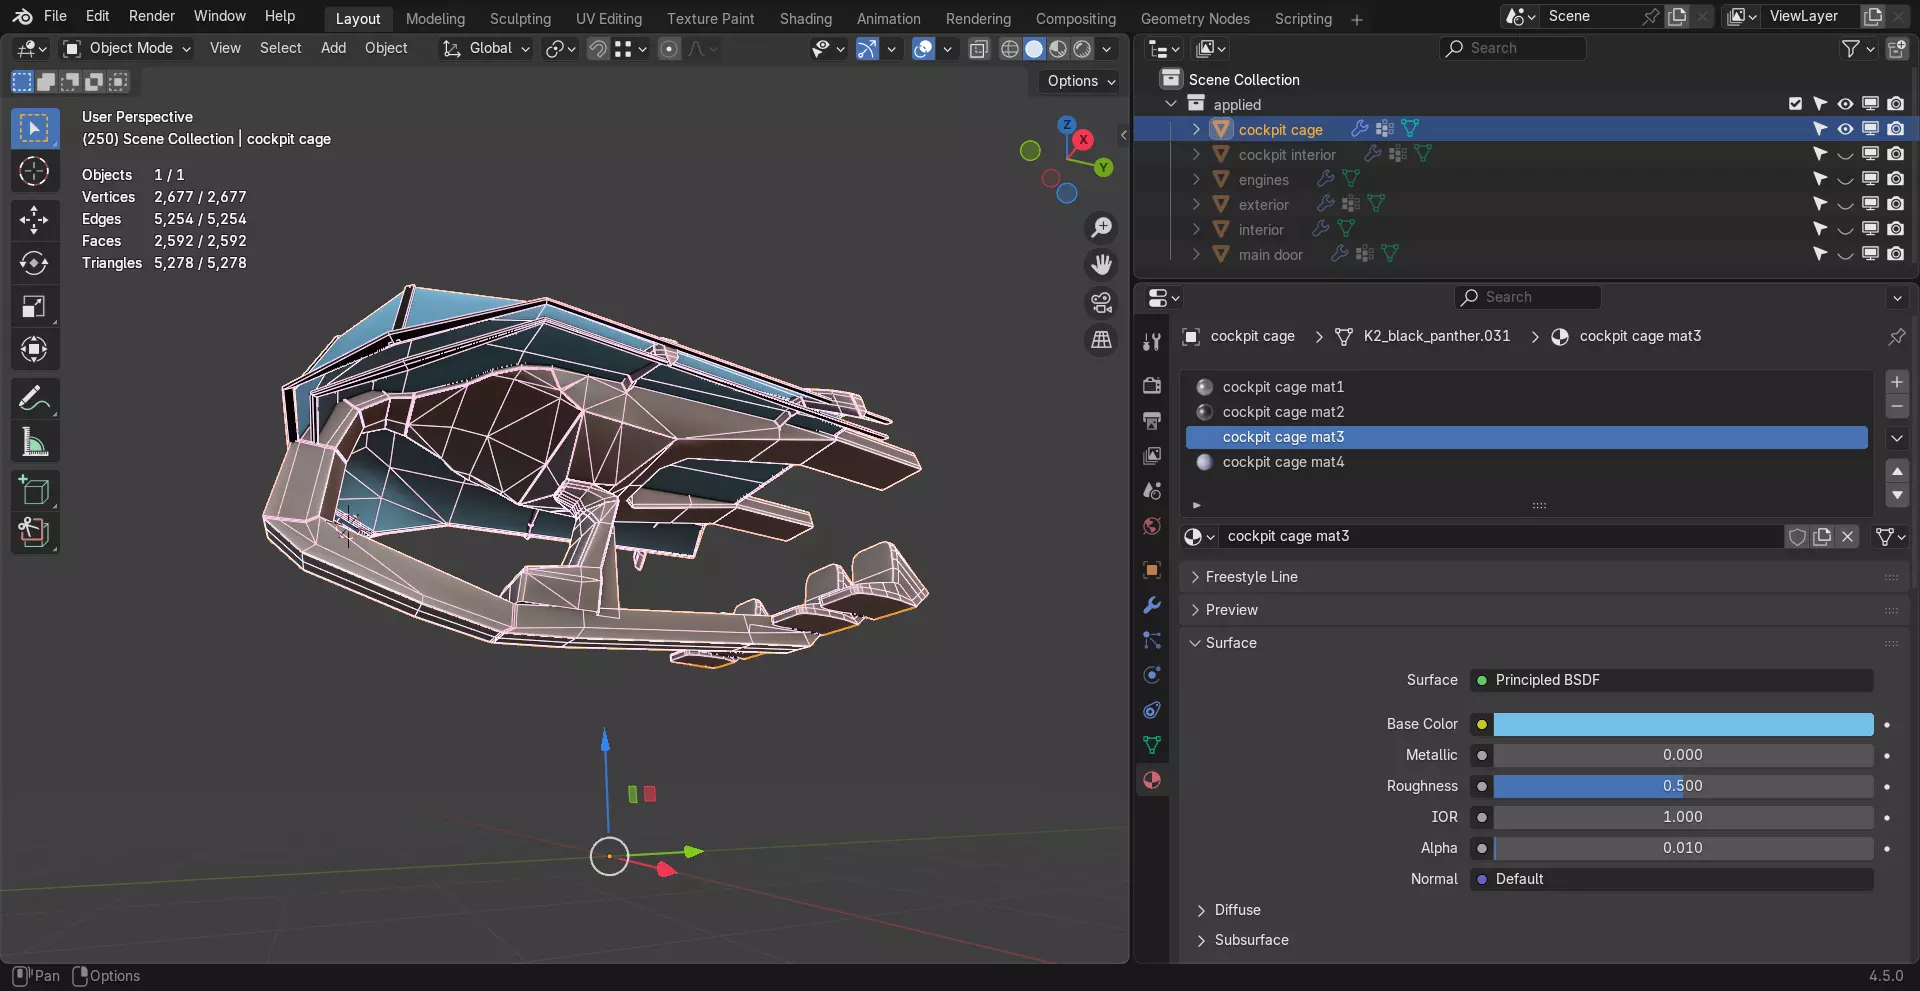This screenshot has height=991, width=1920.
Task: Show cockpit interior in viewport
Action: 1845,155
